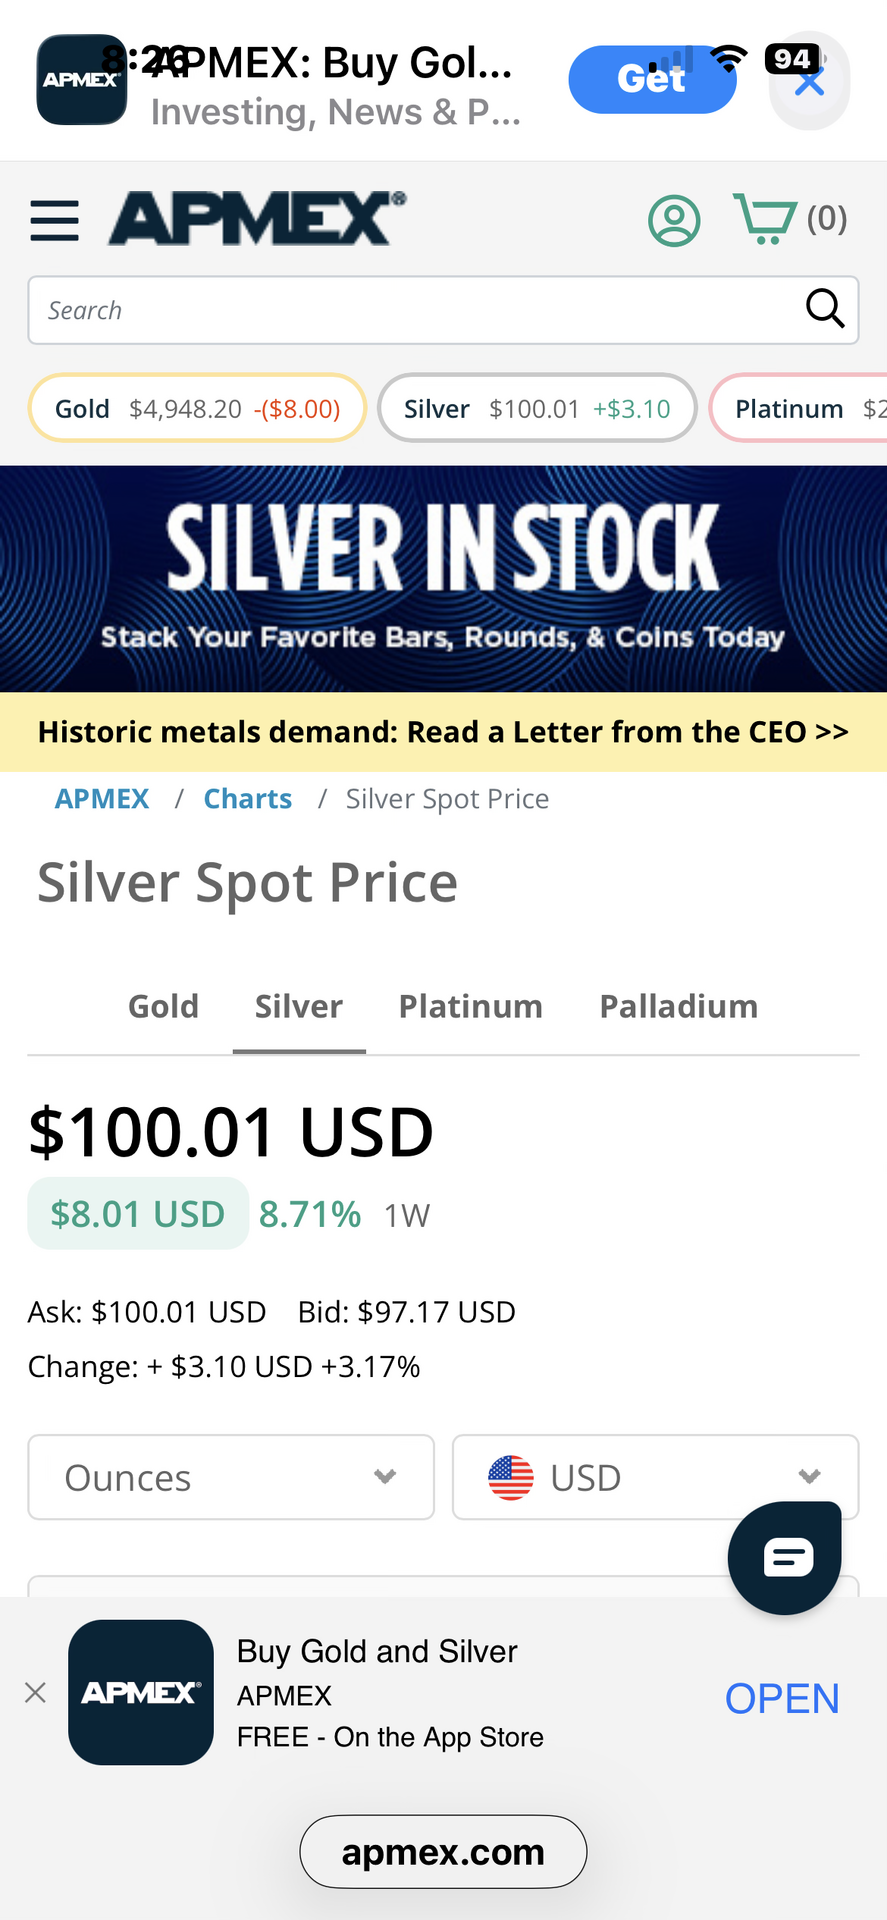This screenshot has height=1920, width=887.
Task: Open the user account profile icon
Action: (674, 220)
